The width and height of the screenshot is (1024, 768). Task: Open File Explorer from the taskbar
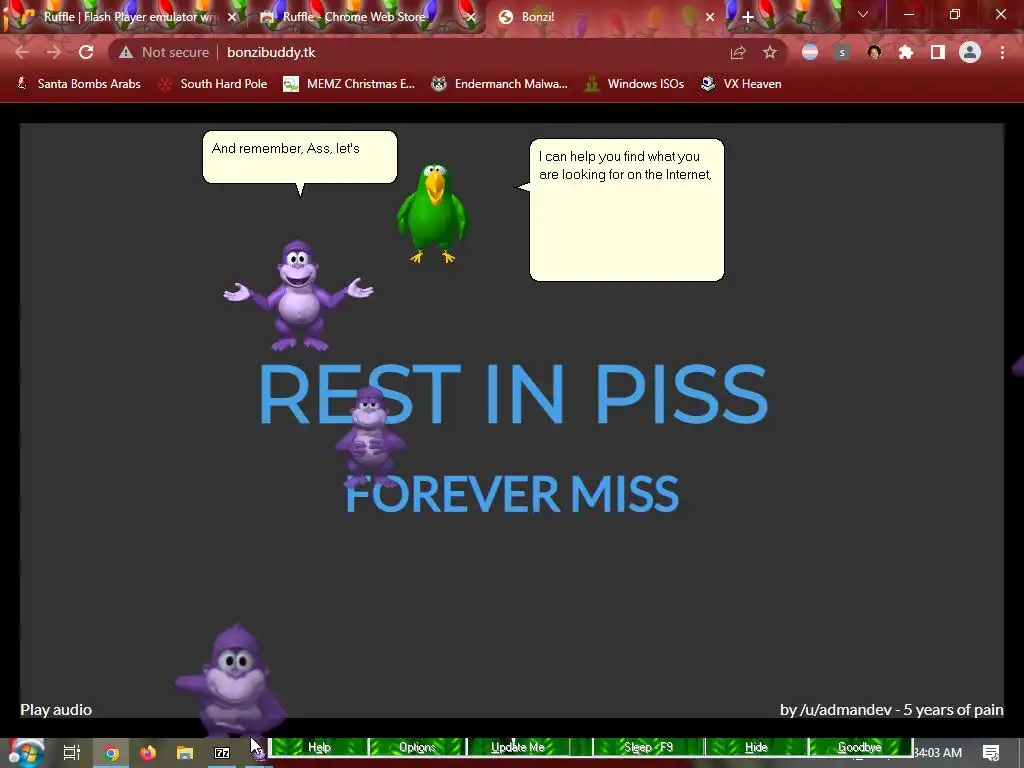pos(185,753)
